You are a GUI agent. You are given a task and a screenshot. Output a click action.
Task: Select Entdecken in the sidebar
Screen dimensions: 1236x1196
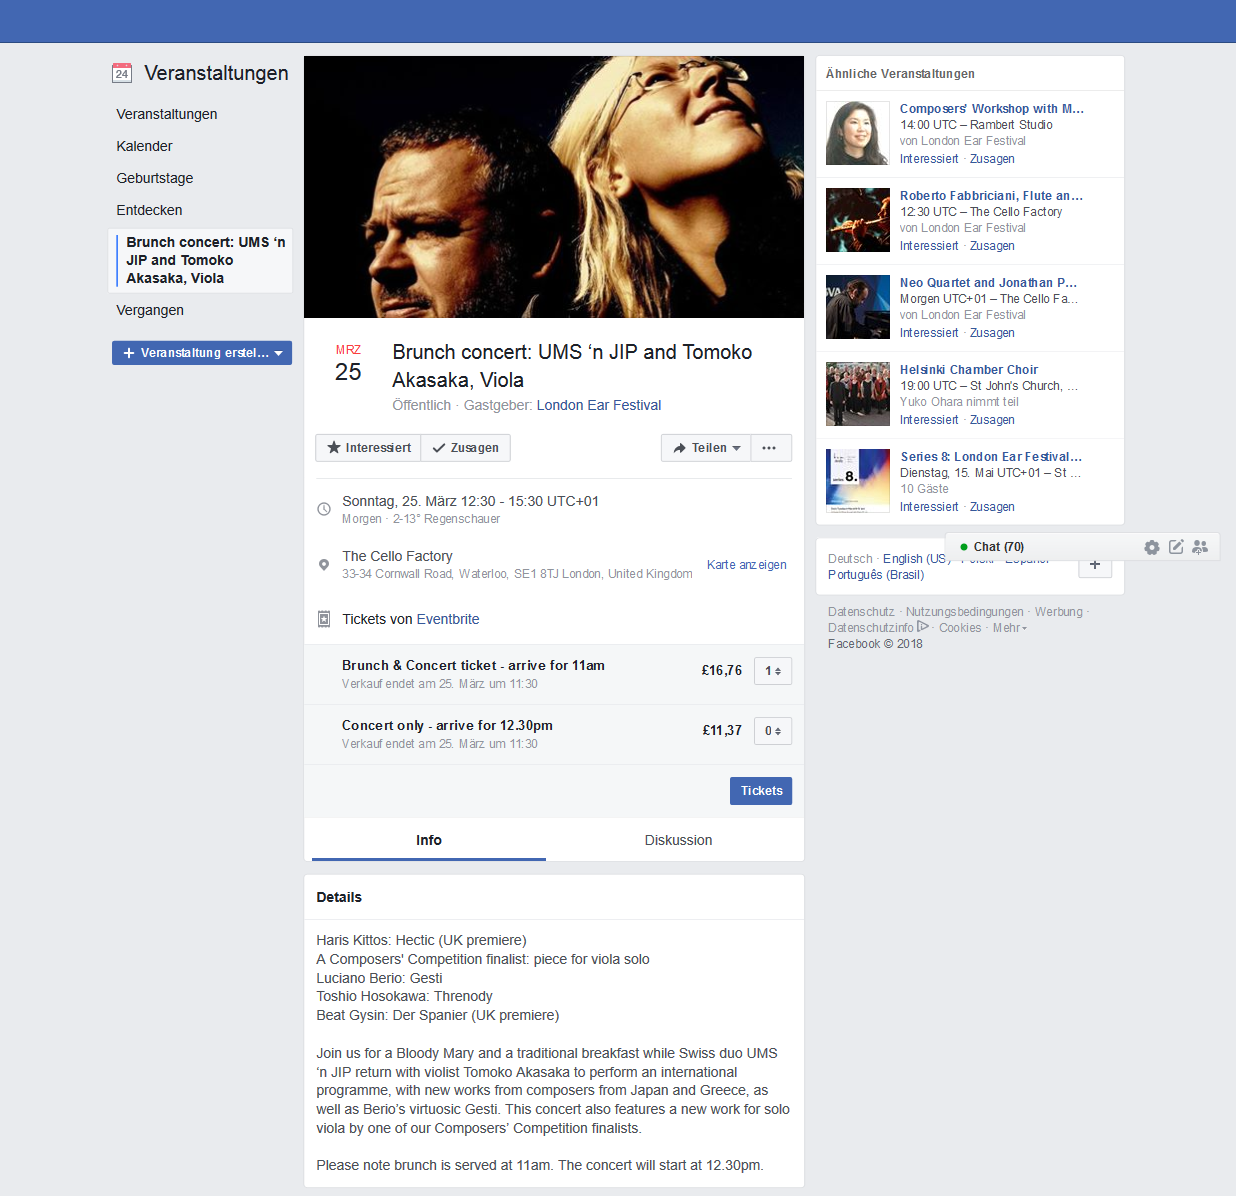149,210
